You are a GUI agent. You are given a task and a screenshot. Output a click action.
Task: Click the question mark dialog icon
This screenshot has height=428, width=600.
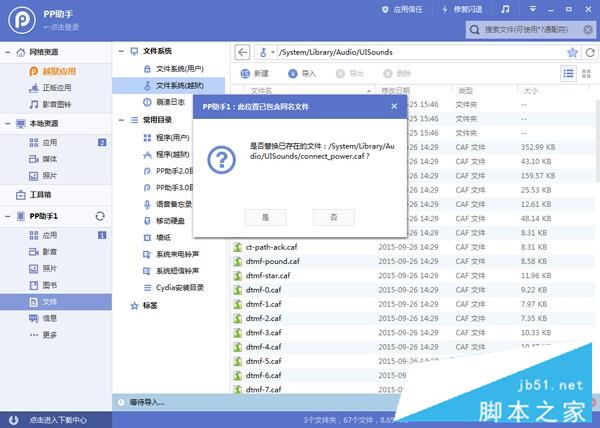(x=222, y=160)
